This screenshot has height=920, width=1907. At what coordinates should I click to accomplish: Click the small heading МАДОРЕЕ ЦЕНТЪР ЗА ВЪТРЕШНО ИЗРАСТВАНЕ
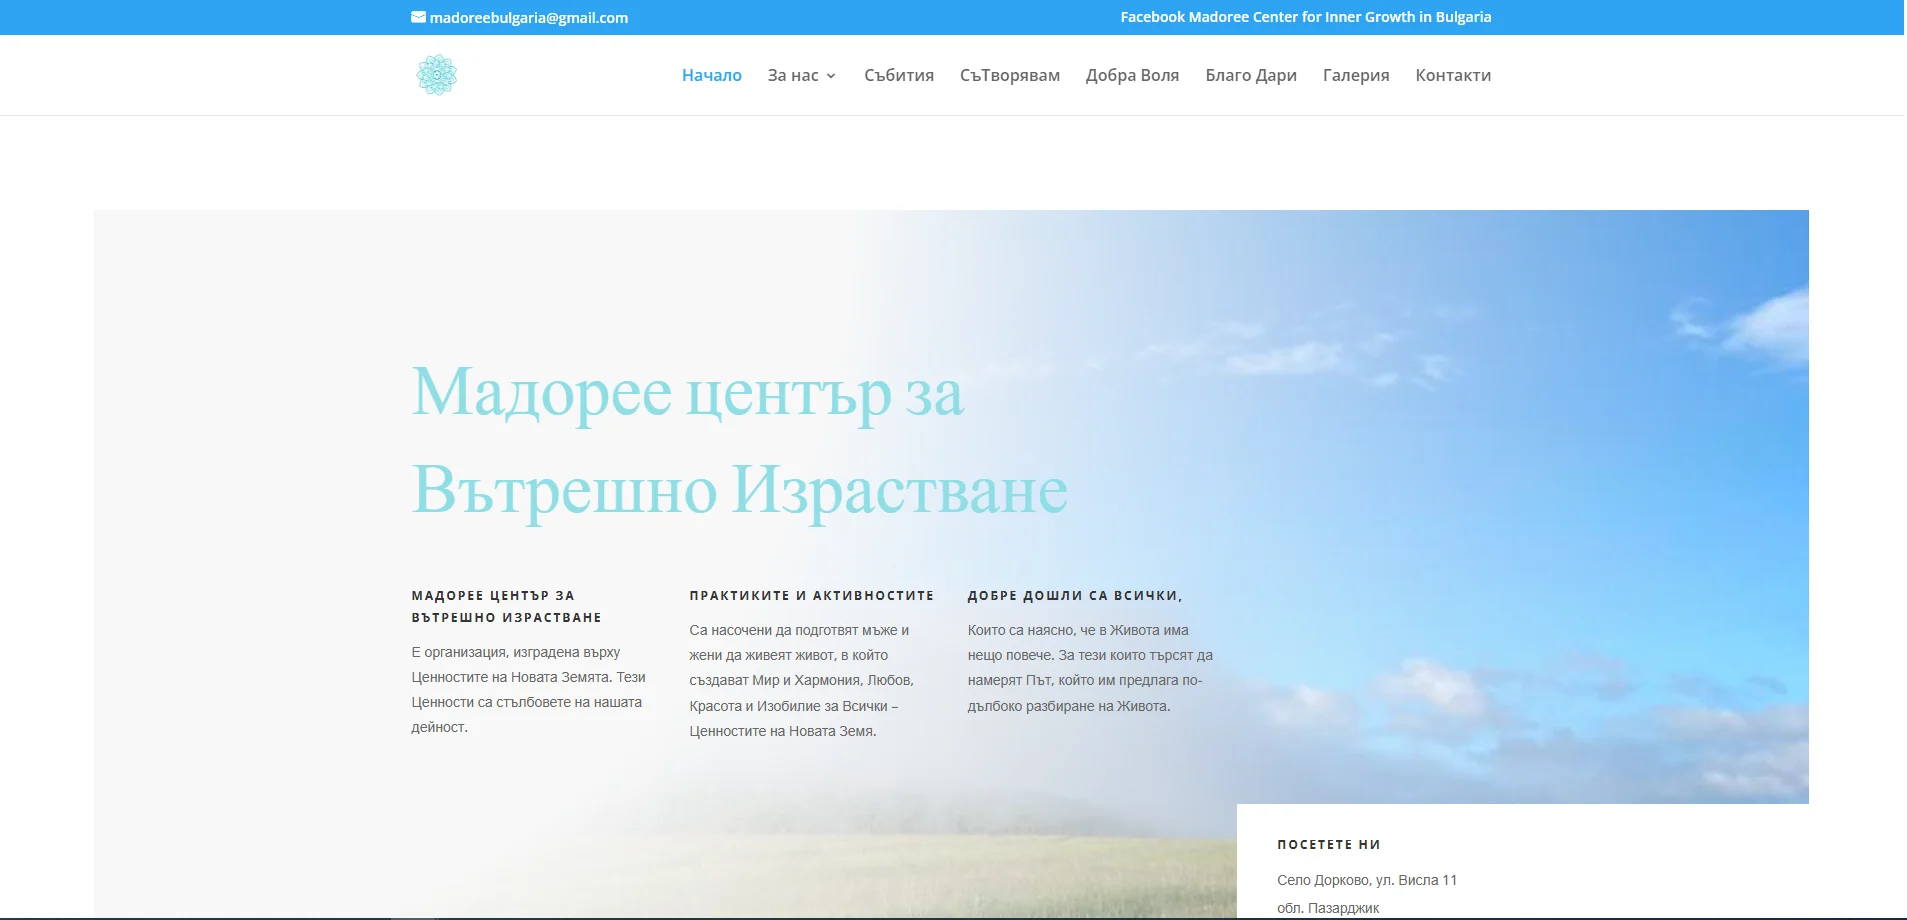(507, 606)
